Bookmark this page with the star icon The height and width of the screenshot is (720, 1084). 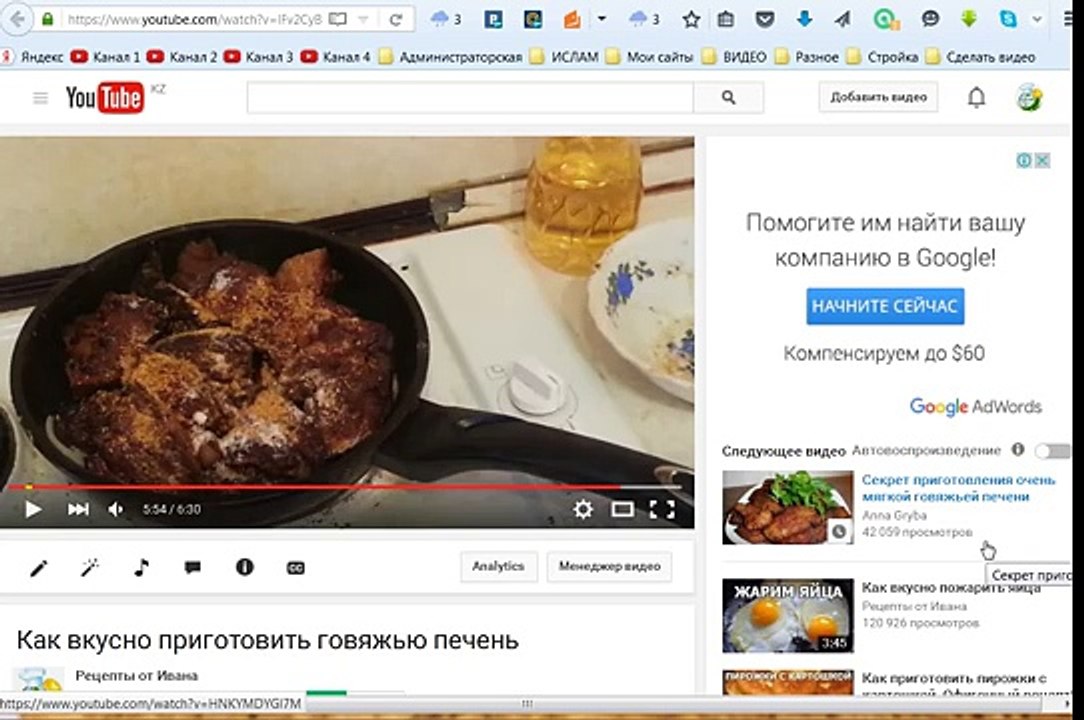(691, 20)
